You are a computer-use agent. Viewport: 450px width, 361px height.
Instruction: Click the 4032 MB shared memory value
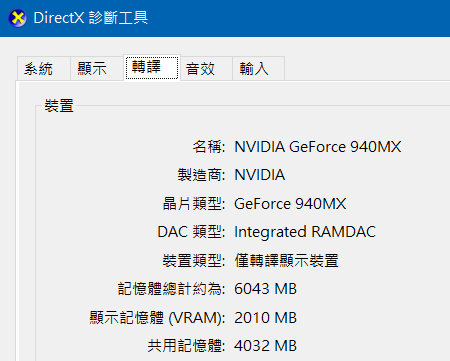tap(265, 346)
